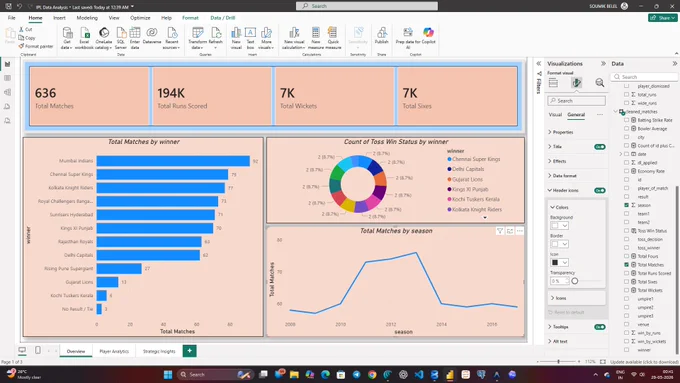Open the Copilot pane from the ribbon

428,36
